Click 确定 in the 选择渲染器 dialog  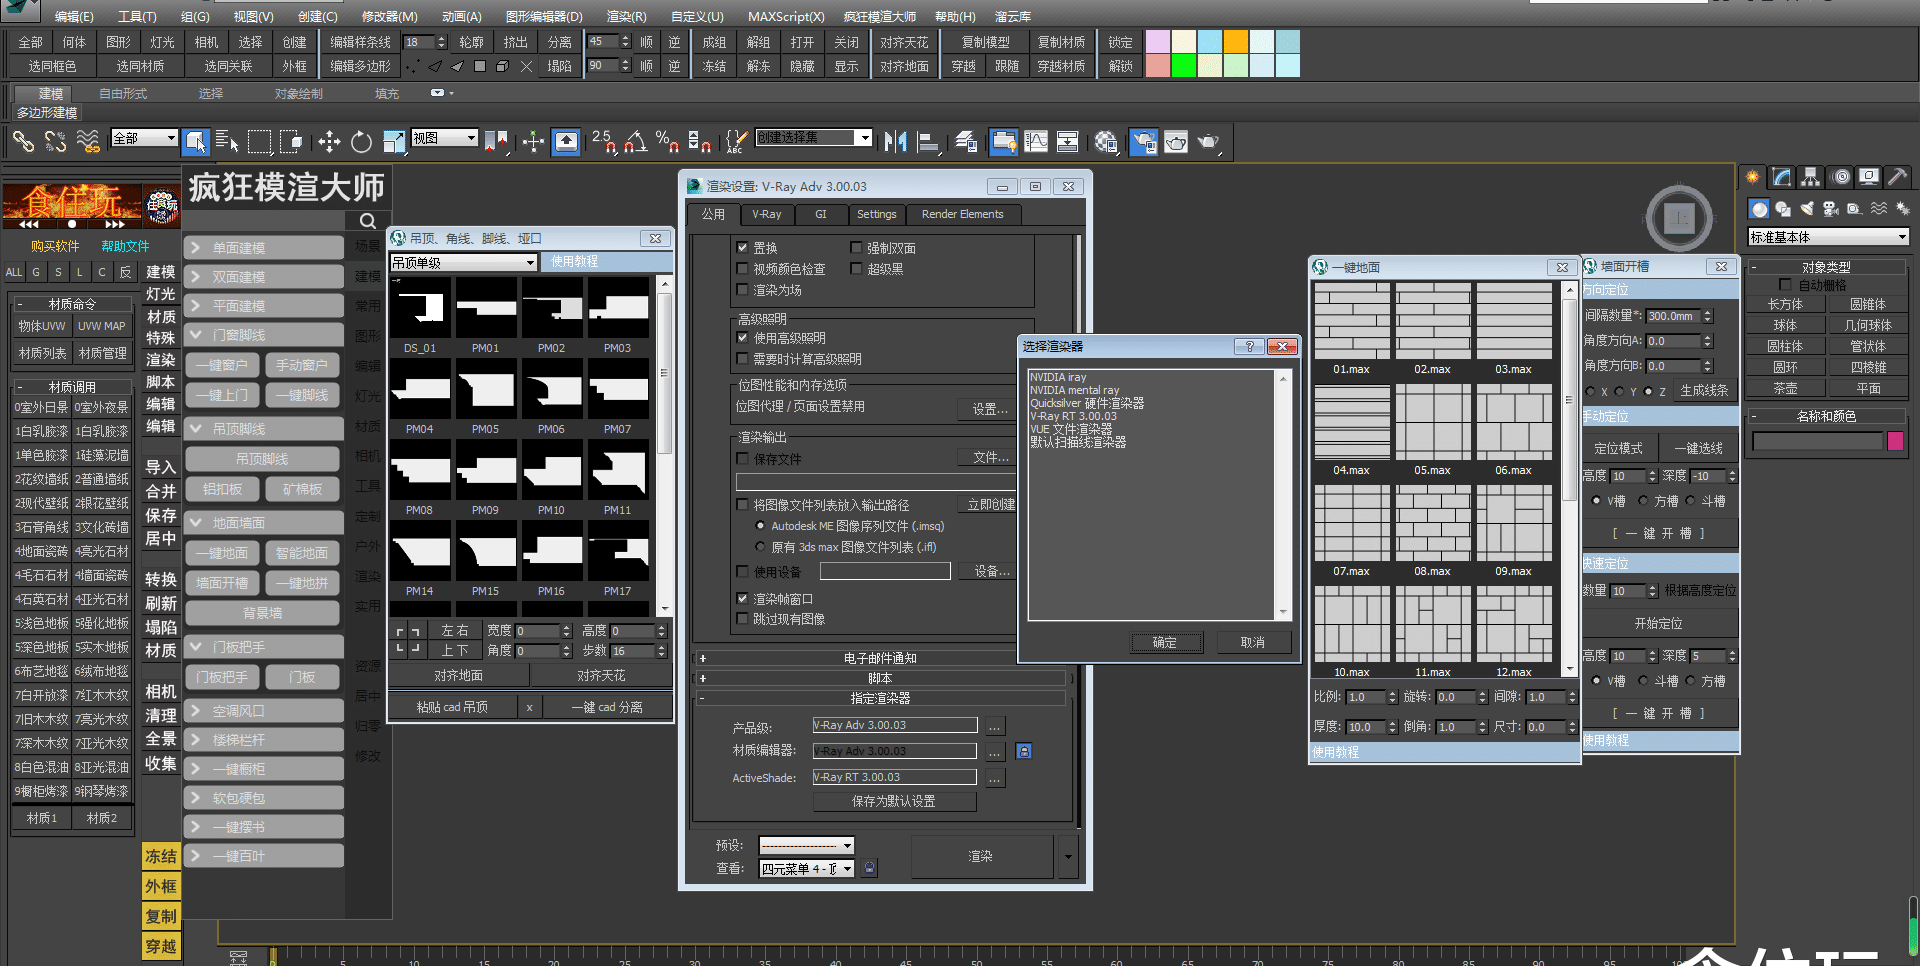(1165, 643)
